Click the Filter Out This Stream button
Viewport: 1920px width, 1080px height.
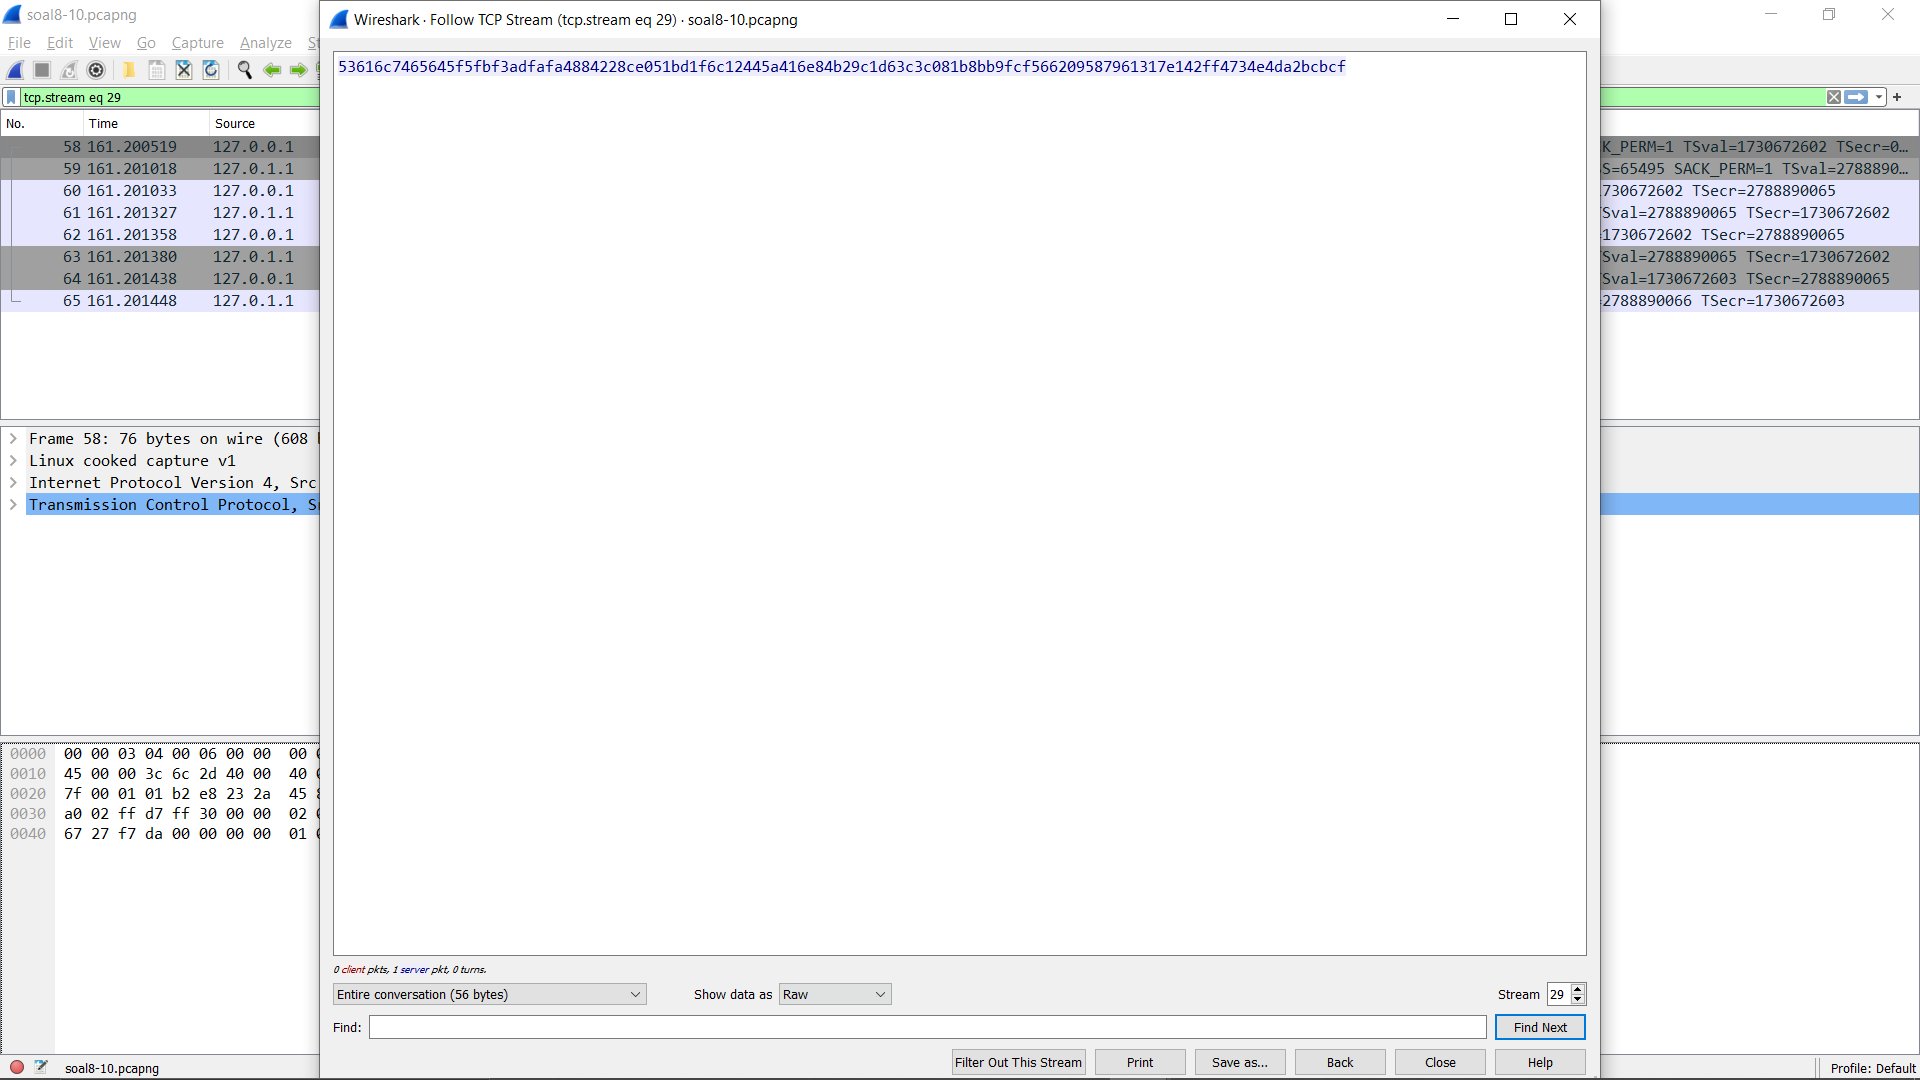pos(1017,1062)
